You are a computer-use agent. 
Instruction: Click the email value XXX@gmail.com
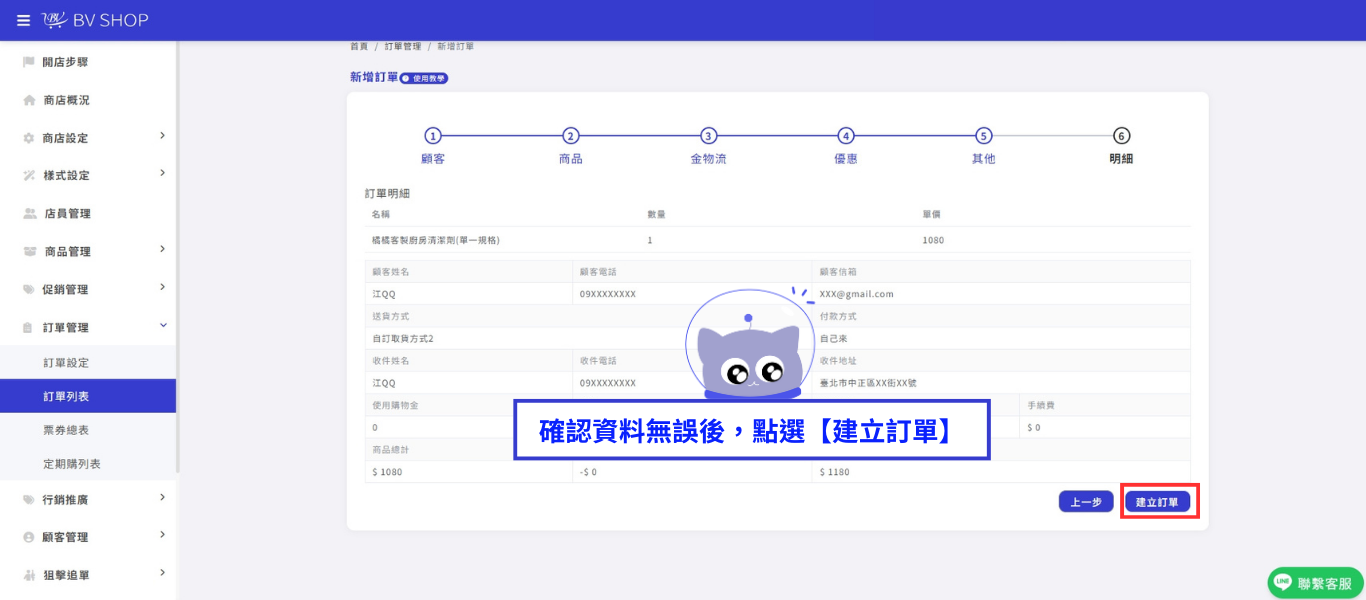tap(857, 294)
